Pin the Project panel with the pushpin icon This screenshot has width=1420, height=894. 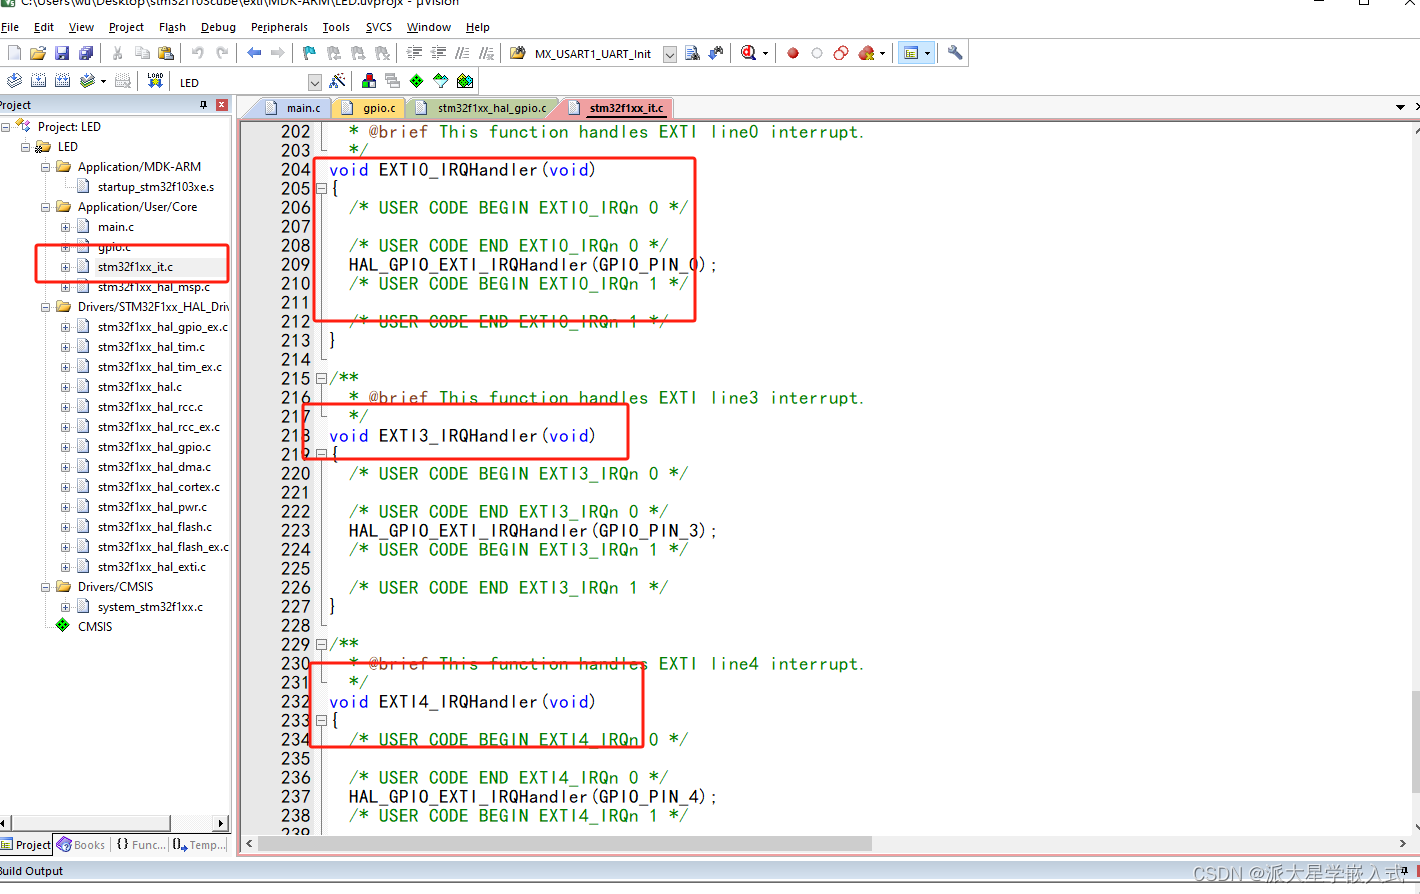203,105
